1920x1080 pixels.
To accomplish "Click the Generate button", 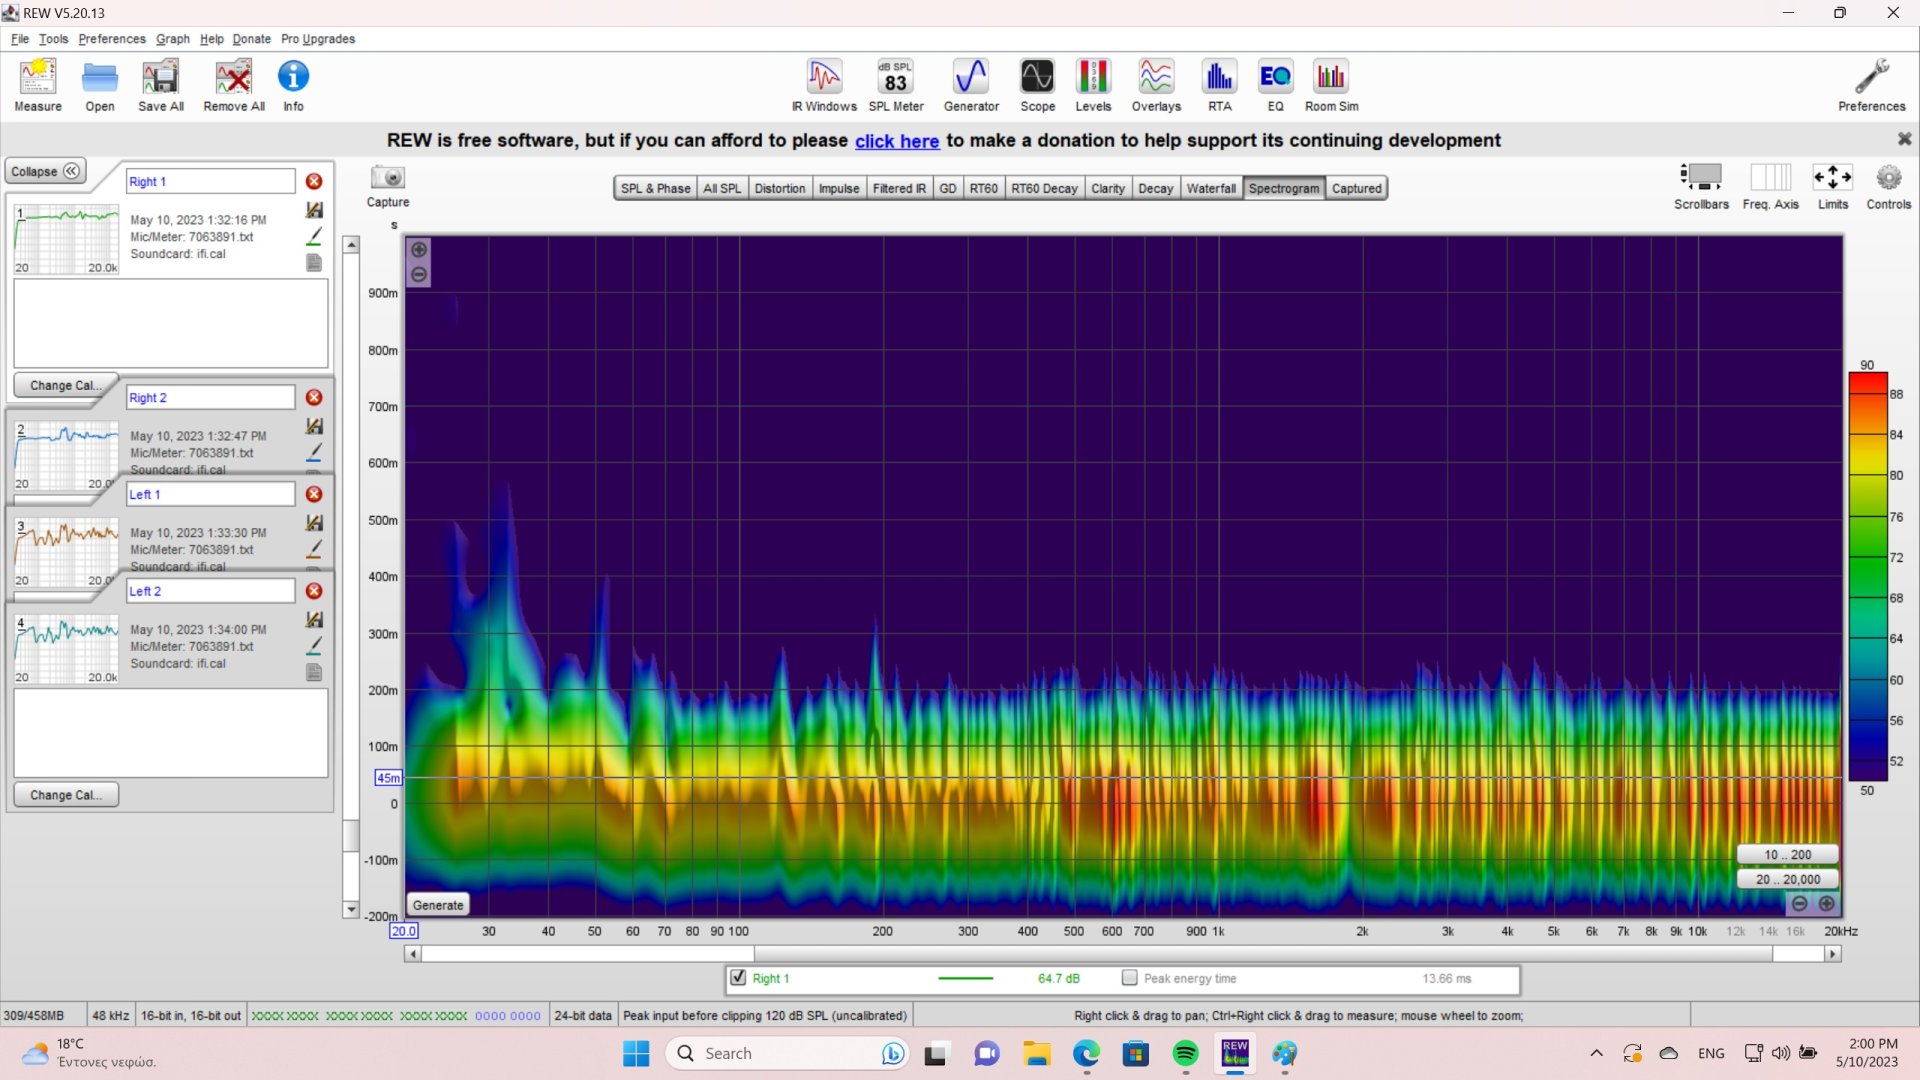I will point(438,905).
